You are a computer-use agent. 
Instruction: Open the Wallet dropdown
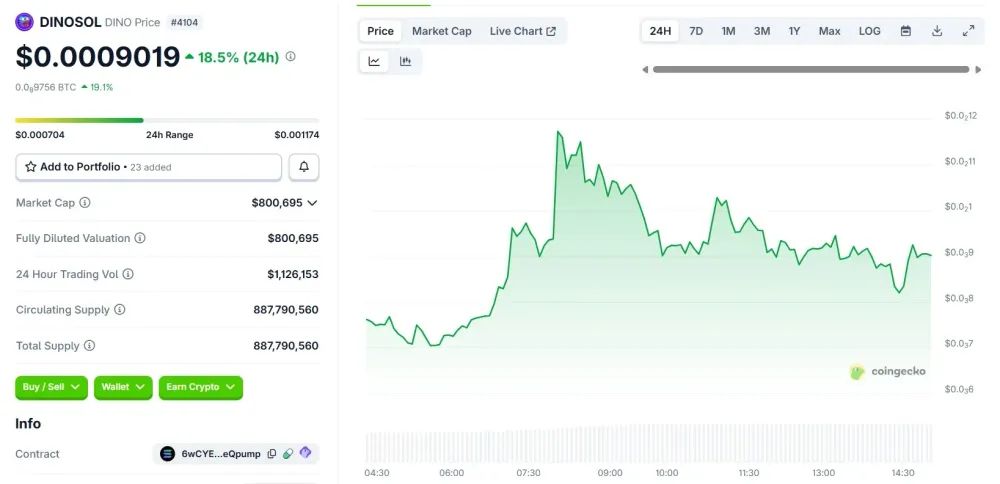(x=123, y=387)
